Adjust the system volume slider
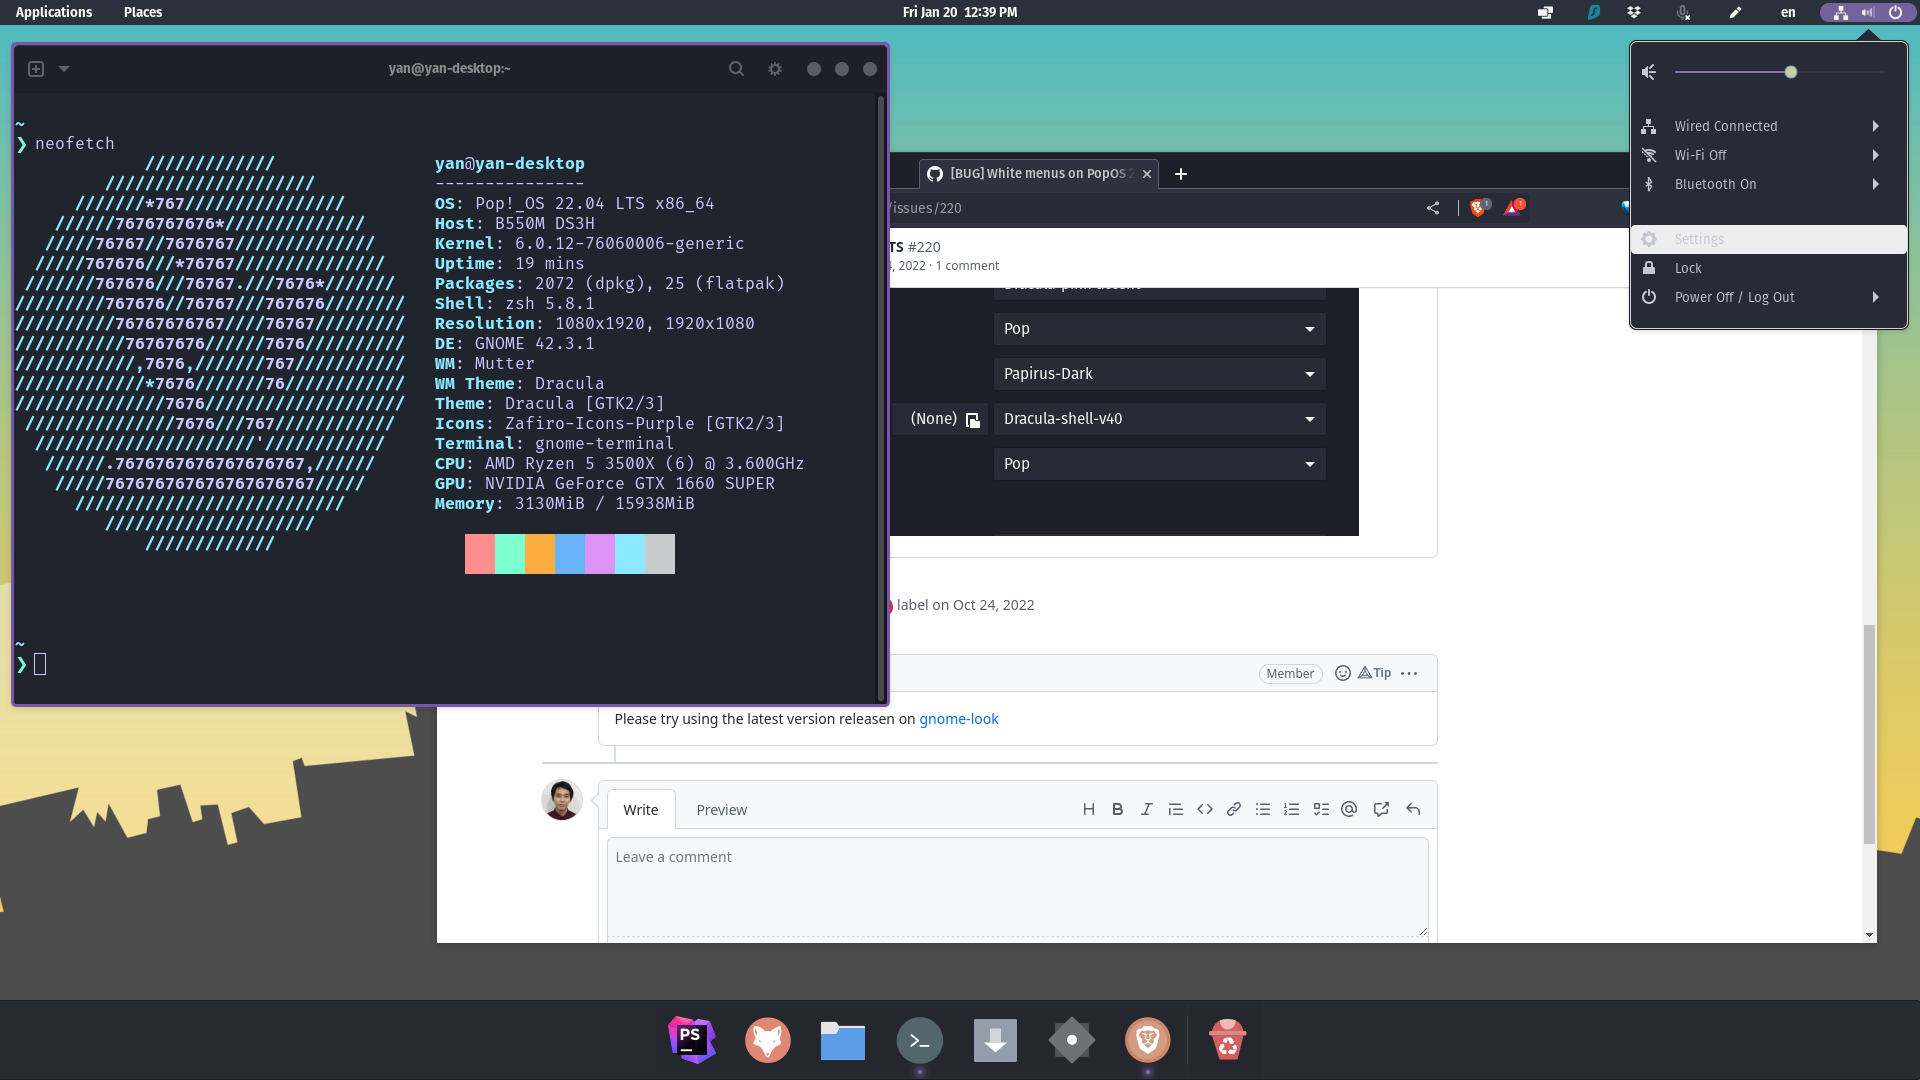This screenshot has width=1920, height=1080. [x=1791, y=71]
